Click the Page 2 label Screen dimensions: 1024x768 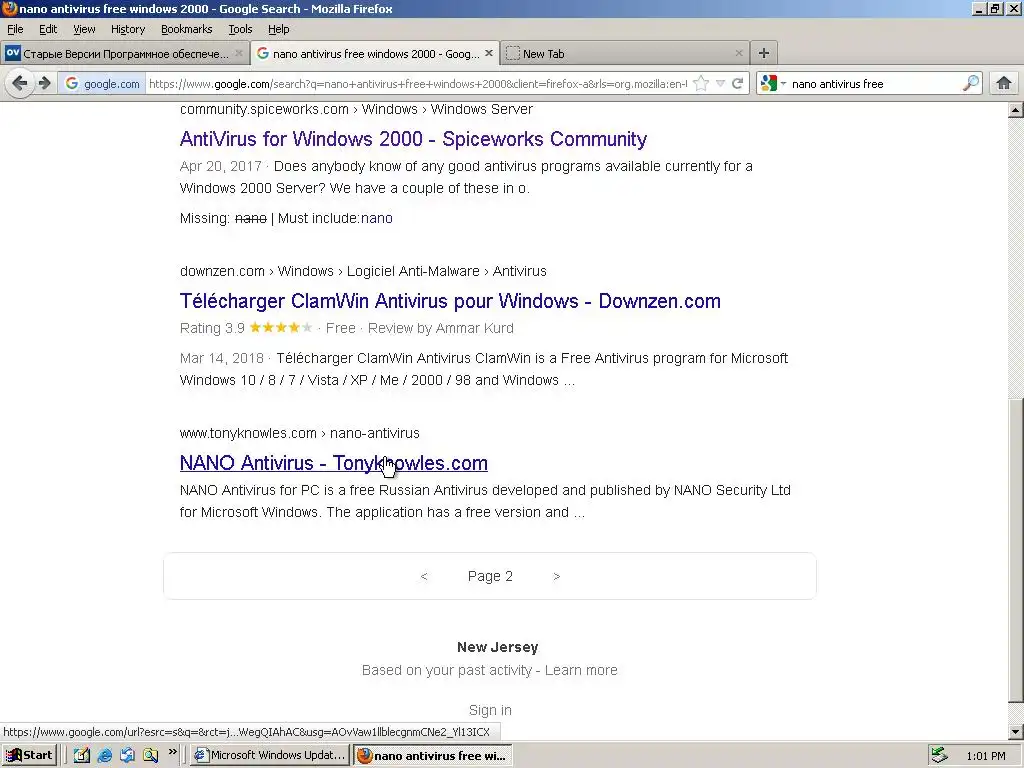pos(490,576)
